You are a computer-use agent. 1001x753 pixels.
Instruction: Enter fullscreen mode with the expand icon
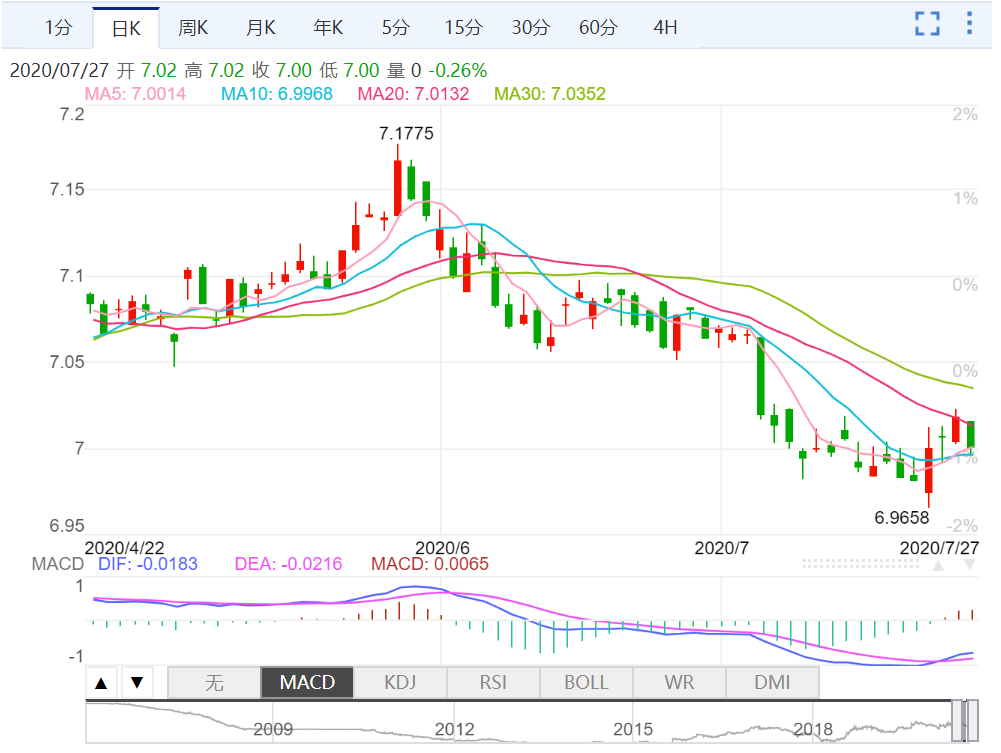pyautogui.click(x=927, y=25)
